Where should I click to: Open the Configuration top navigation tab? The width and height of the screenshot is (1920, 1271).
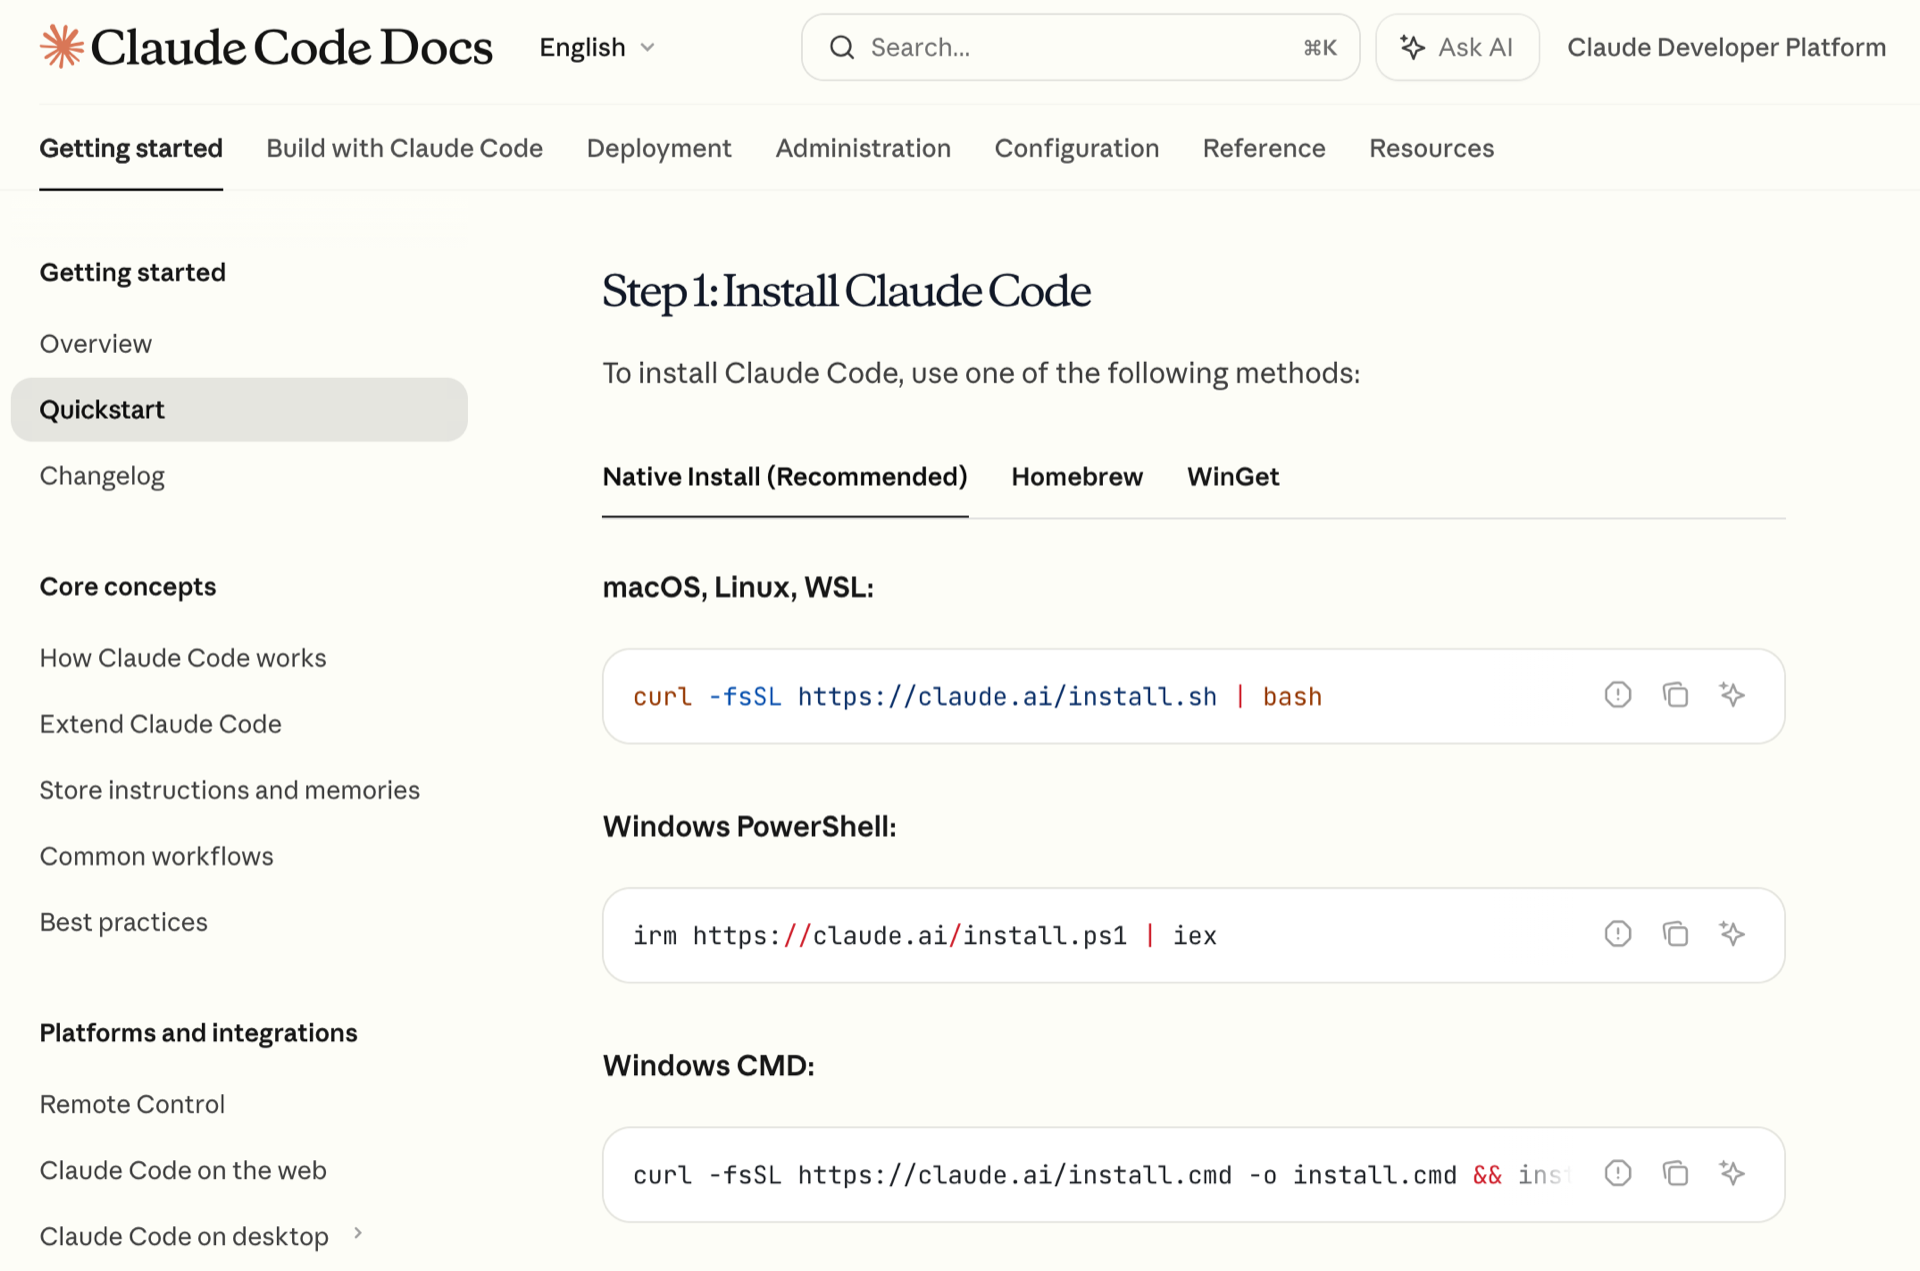1076,148
